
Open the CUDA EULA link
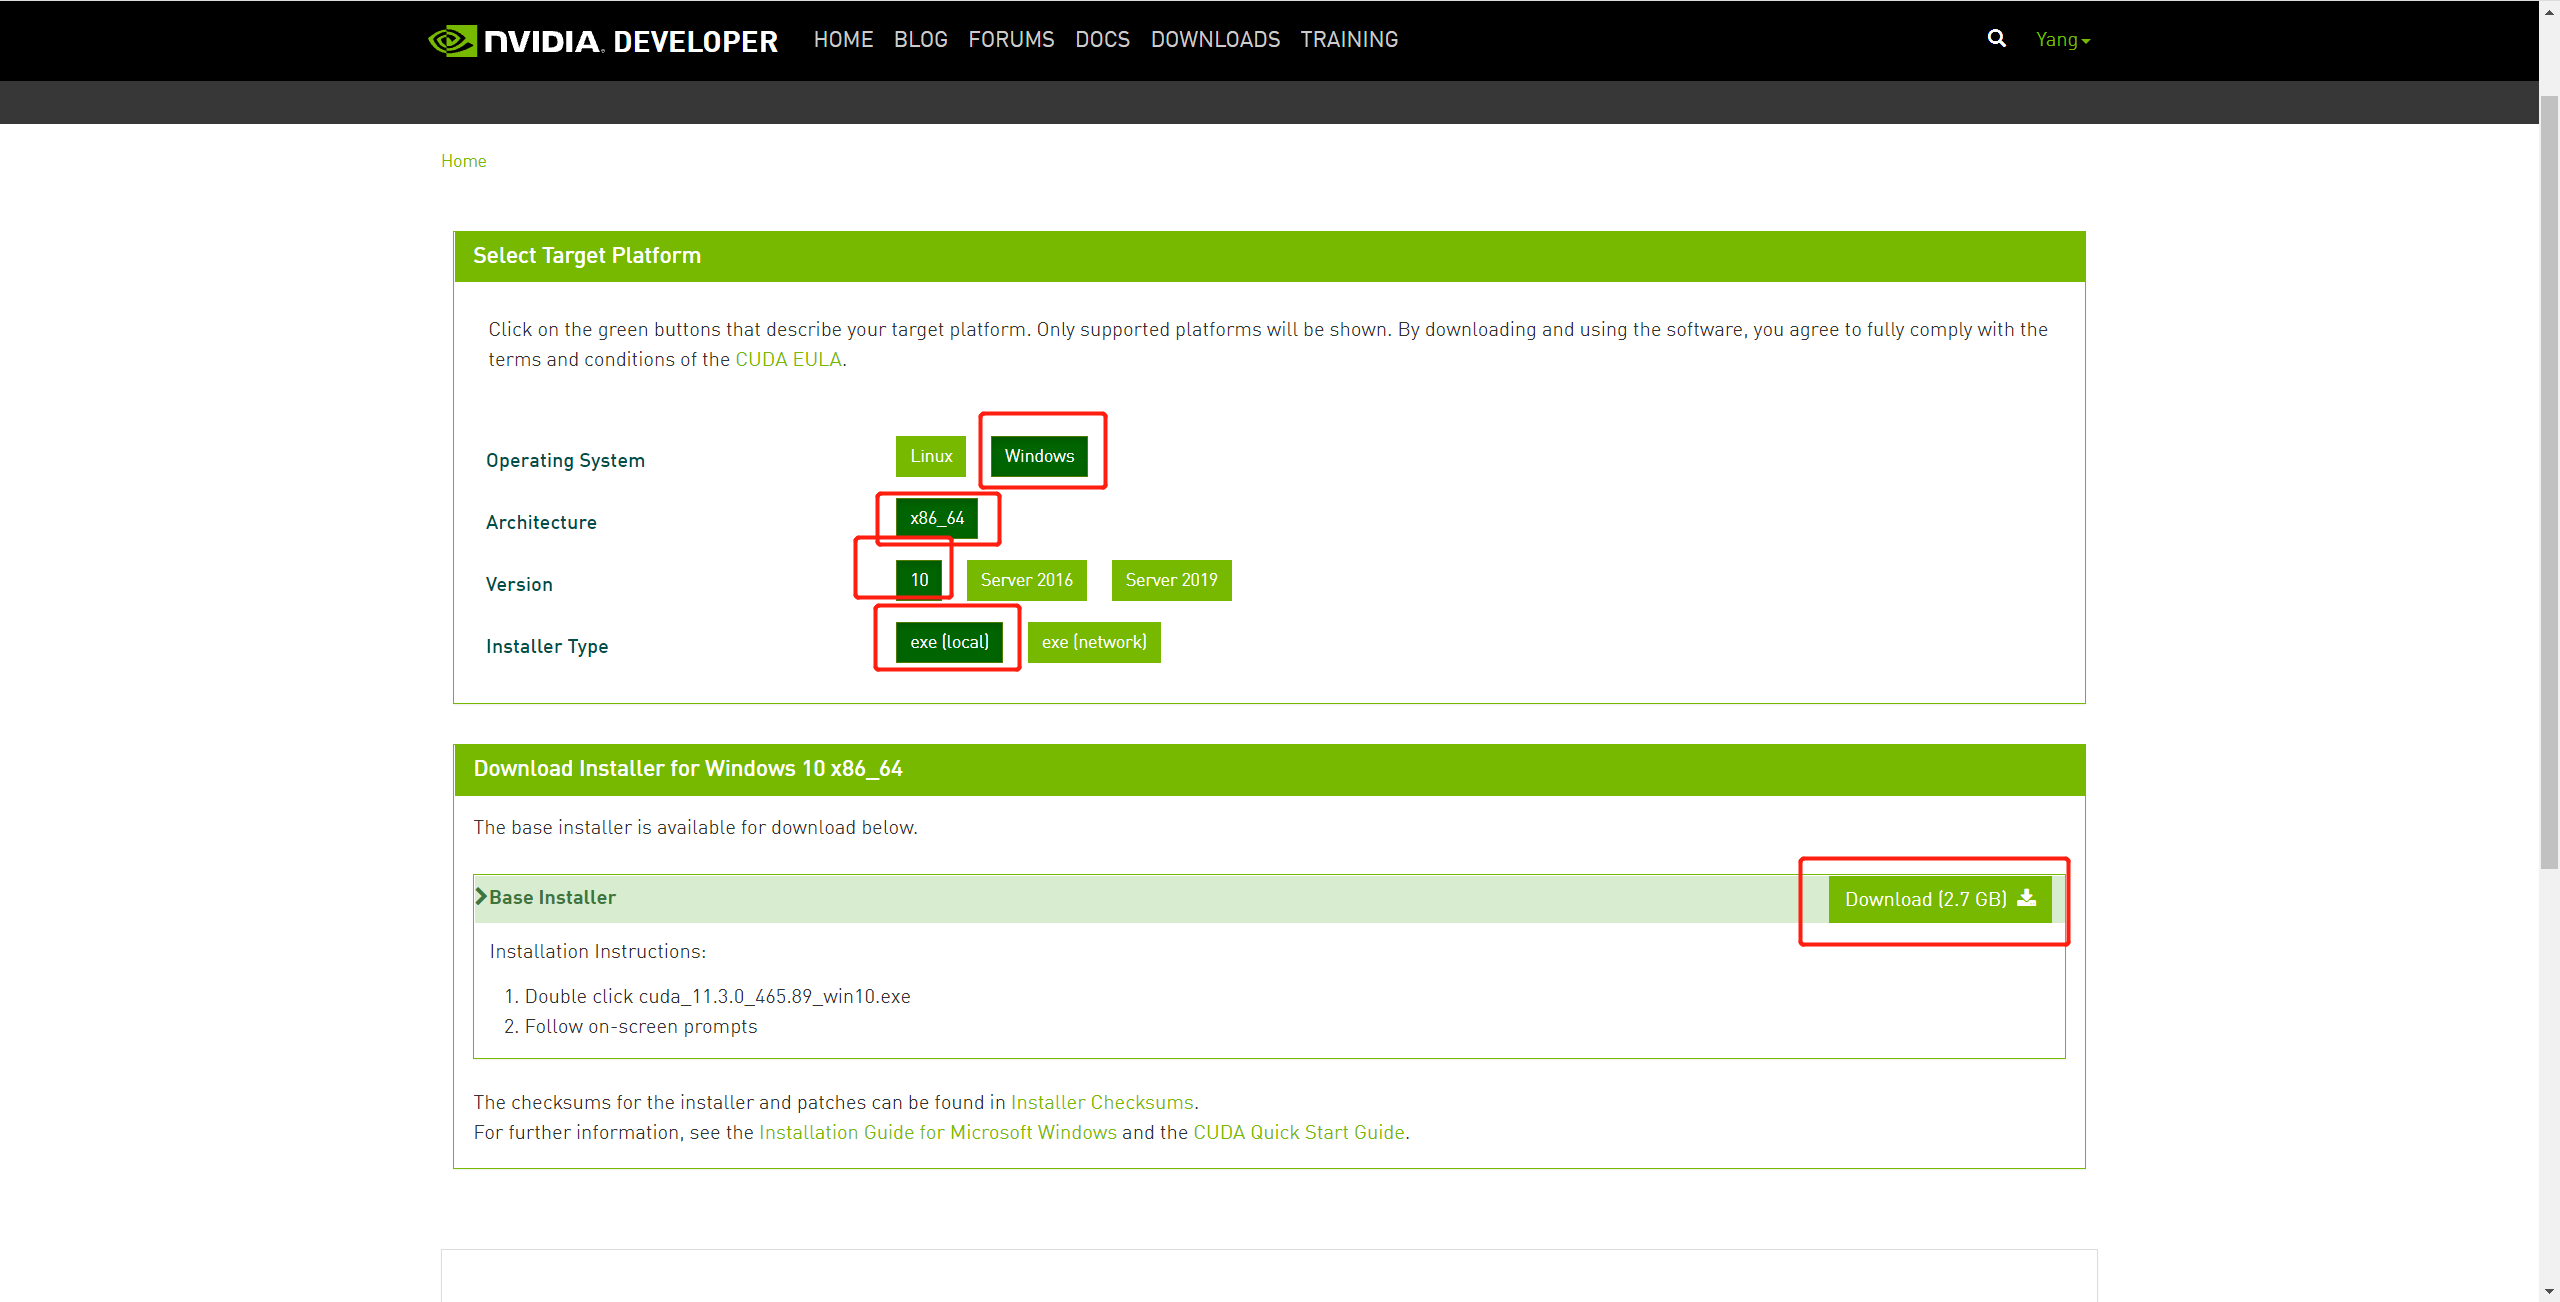coord(789,359)
